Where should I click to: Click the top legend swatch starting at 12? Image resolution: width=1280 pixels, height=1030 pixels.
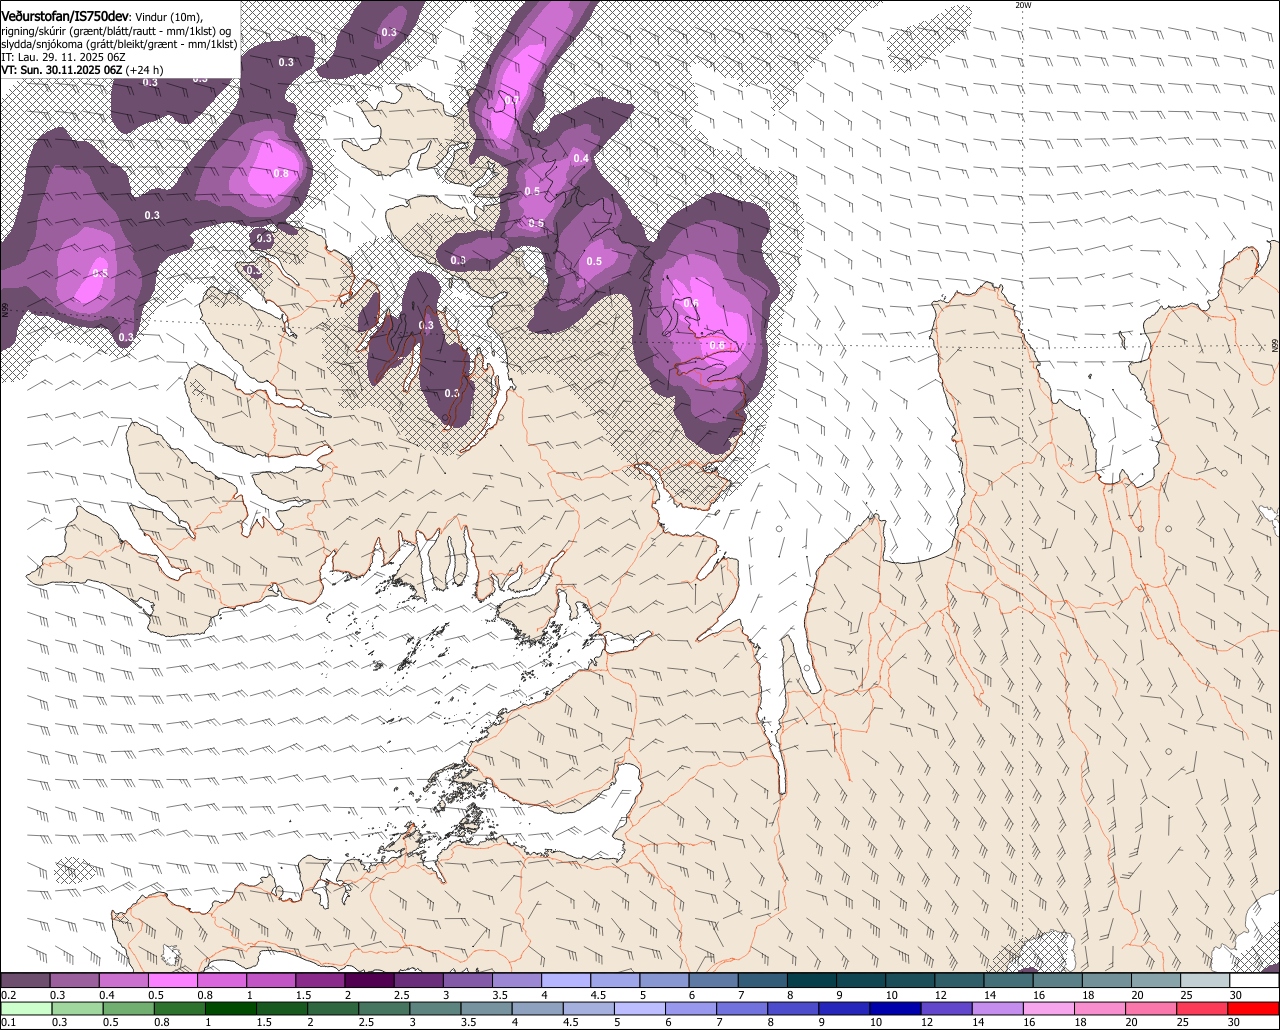tap(960, 980)
